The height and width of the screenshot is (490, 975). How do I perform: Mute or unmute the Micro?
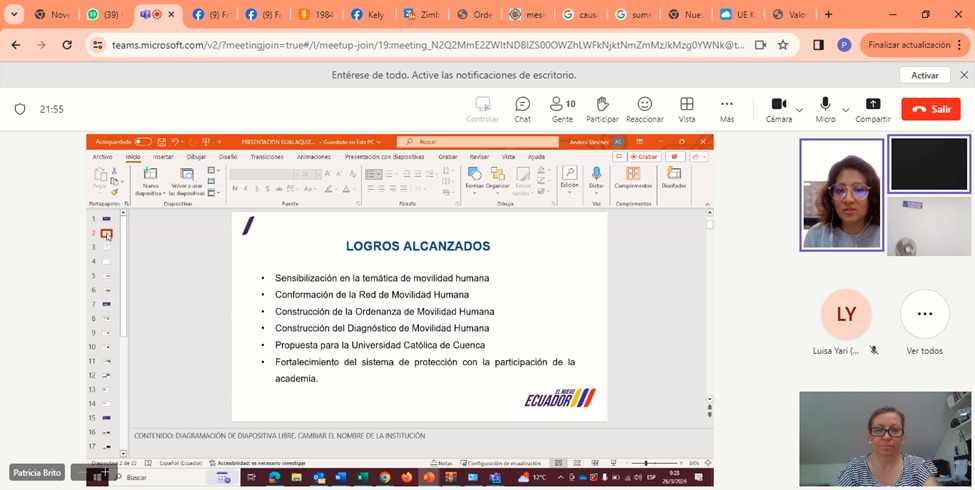coord(825,105)
